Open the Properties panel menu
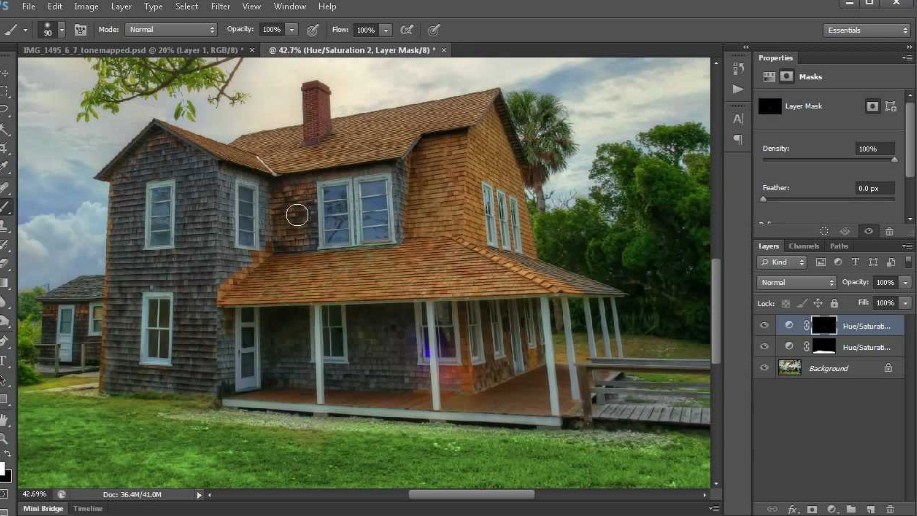 pos(907,58)
